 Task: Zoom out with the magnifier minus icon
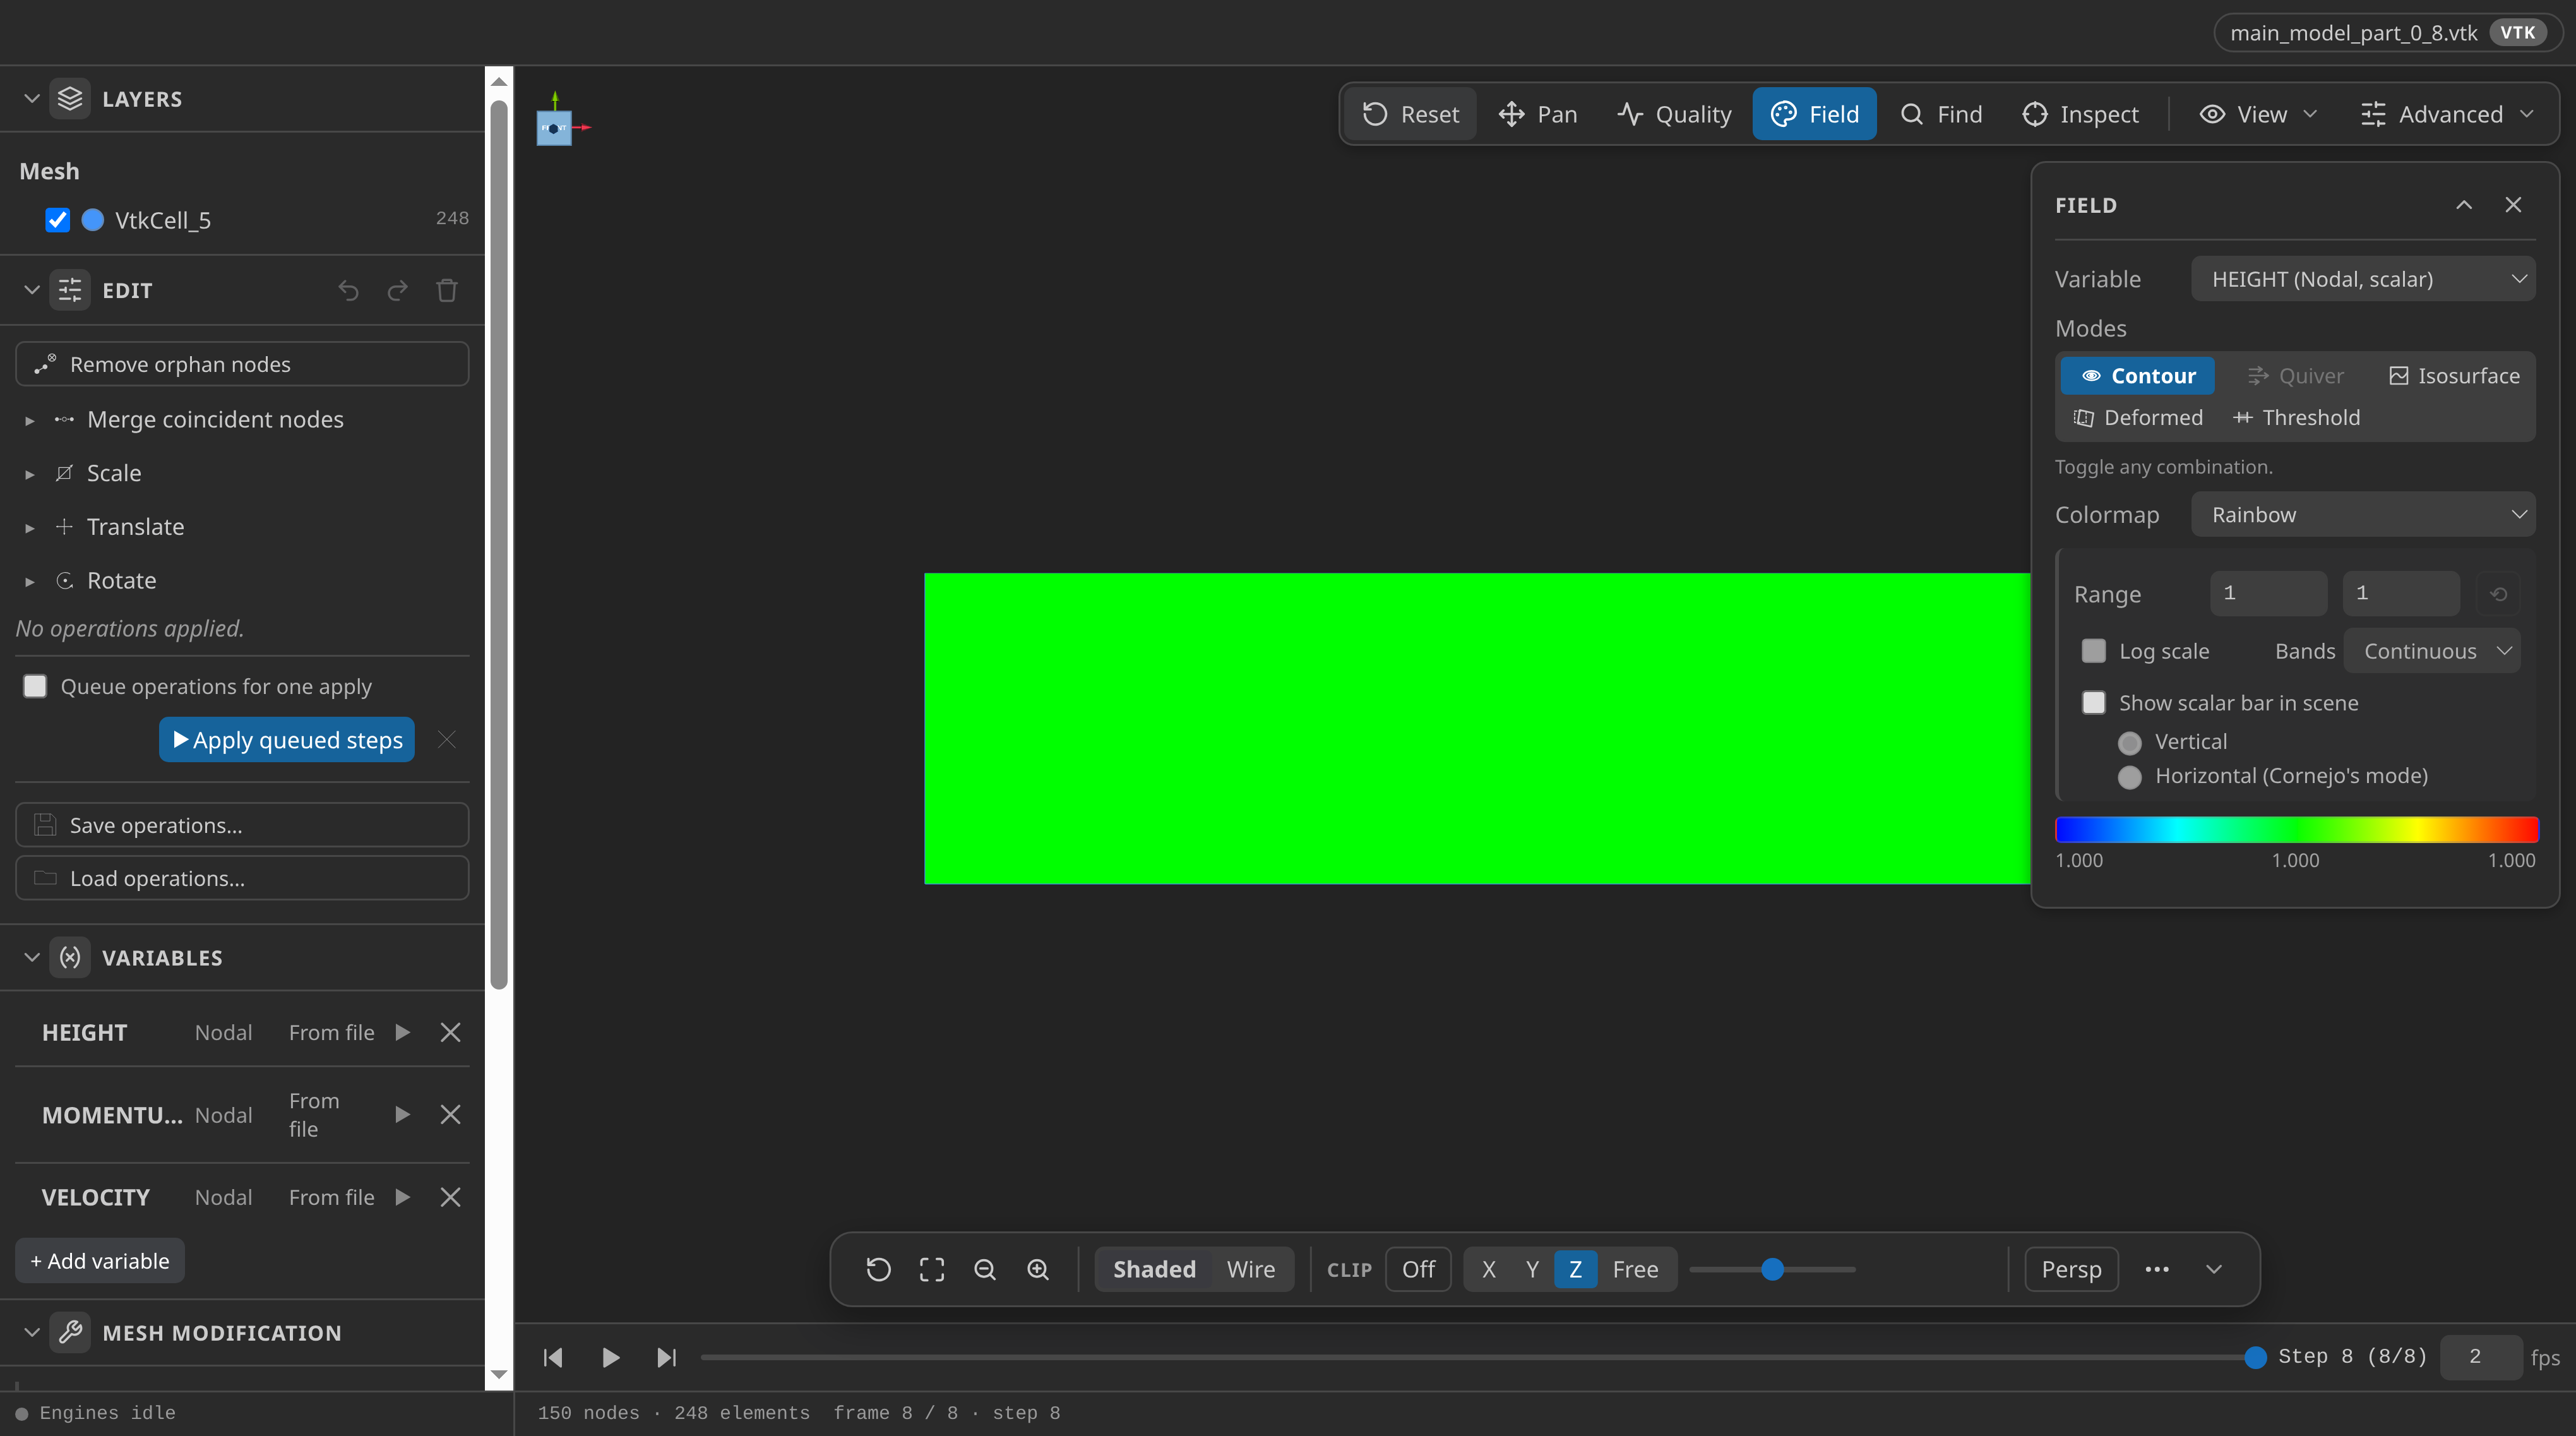click(985, 1269)
